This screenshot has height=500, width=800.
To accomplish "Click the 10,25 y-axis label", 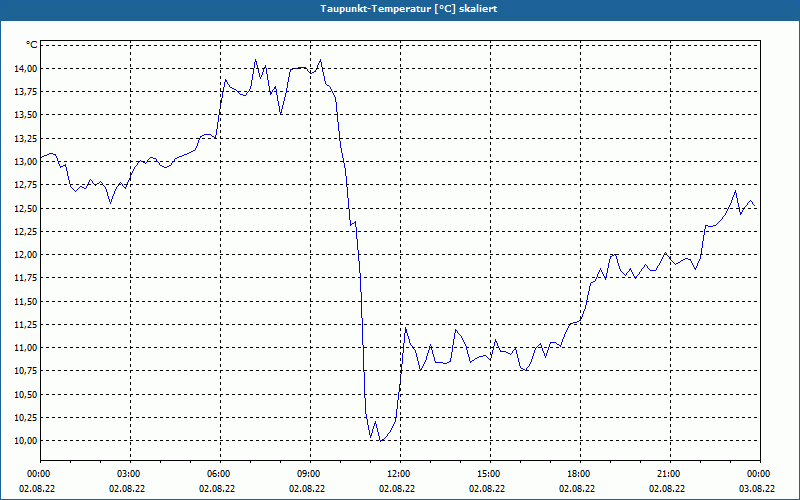I will point(26,418).
